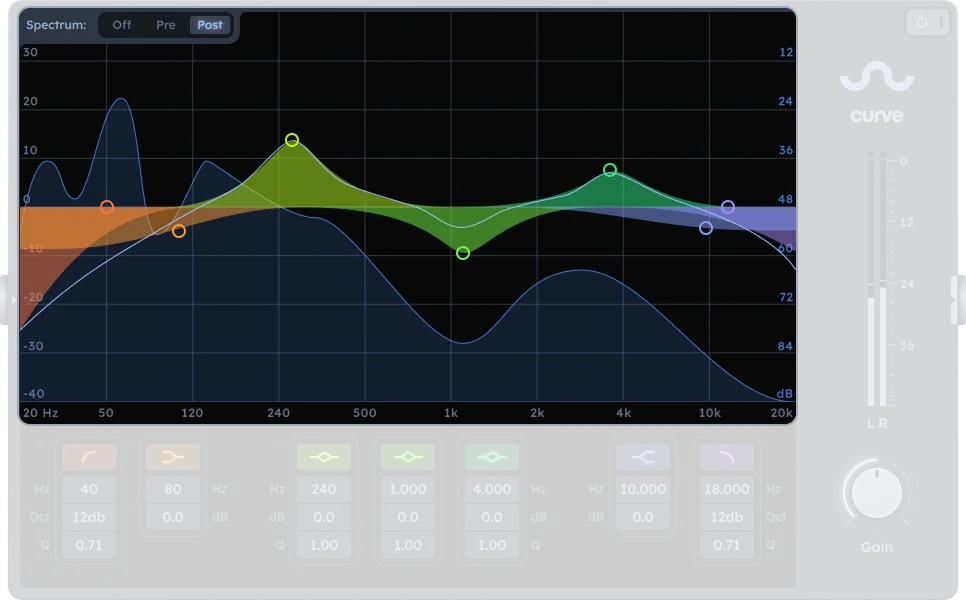966x600 pixels.
Task: Set spectrum analyzer to Off
Action: click(121, 25)
